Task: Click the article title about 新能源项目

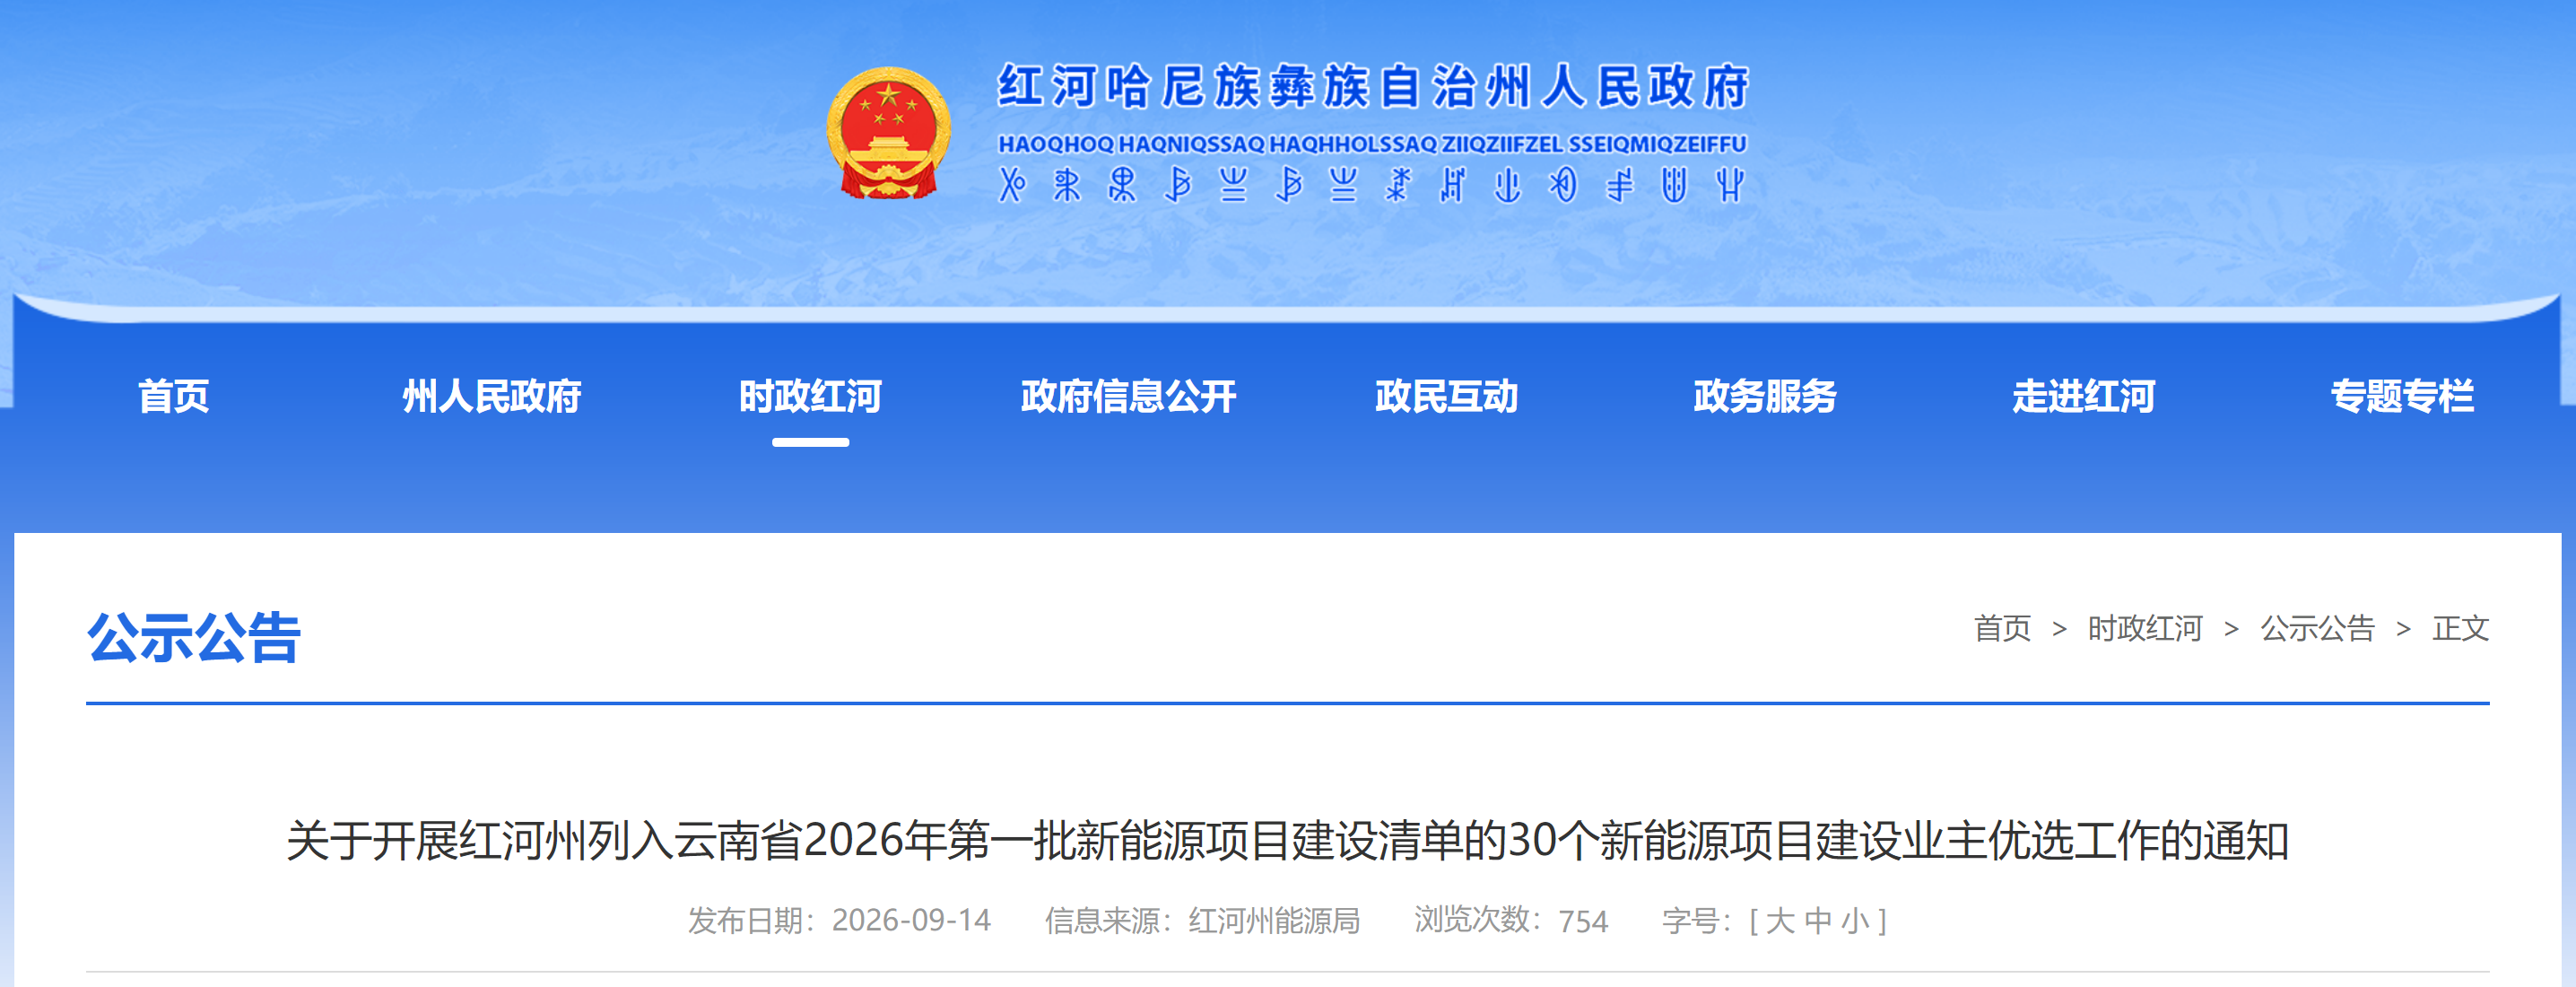Action: (x=1288, y=841)
